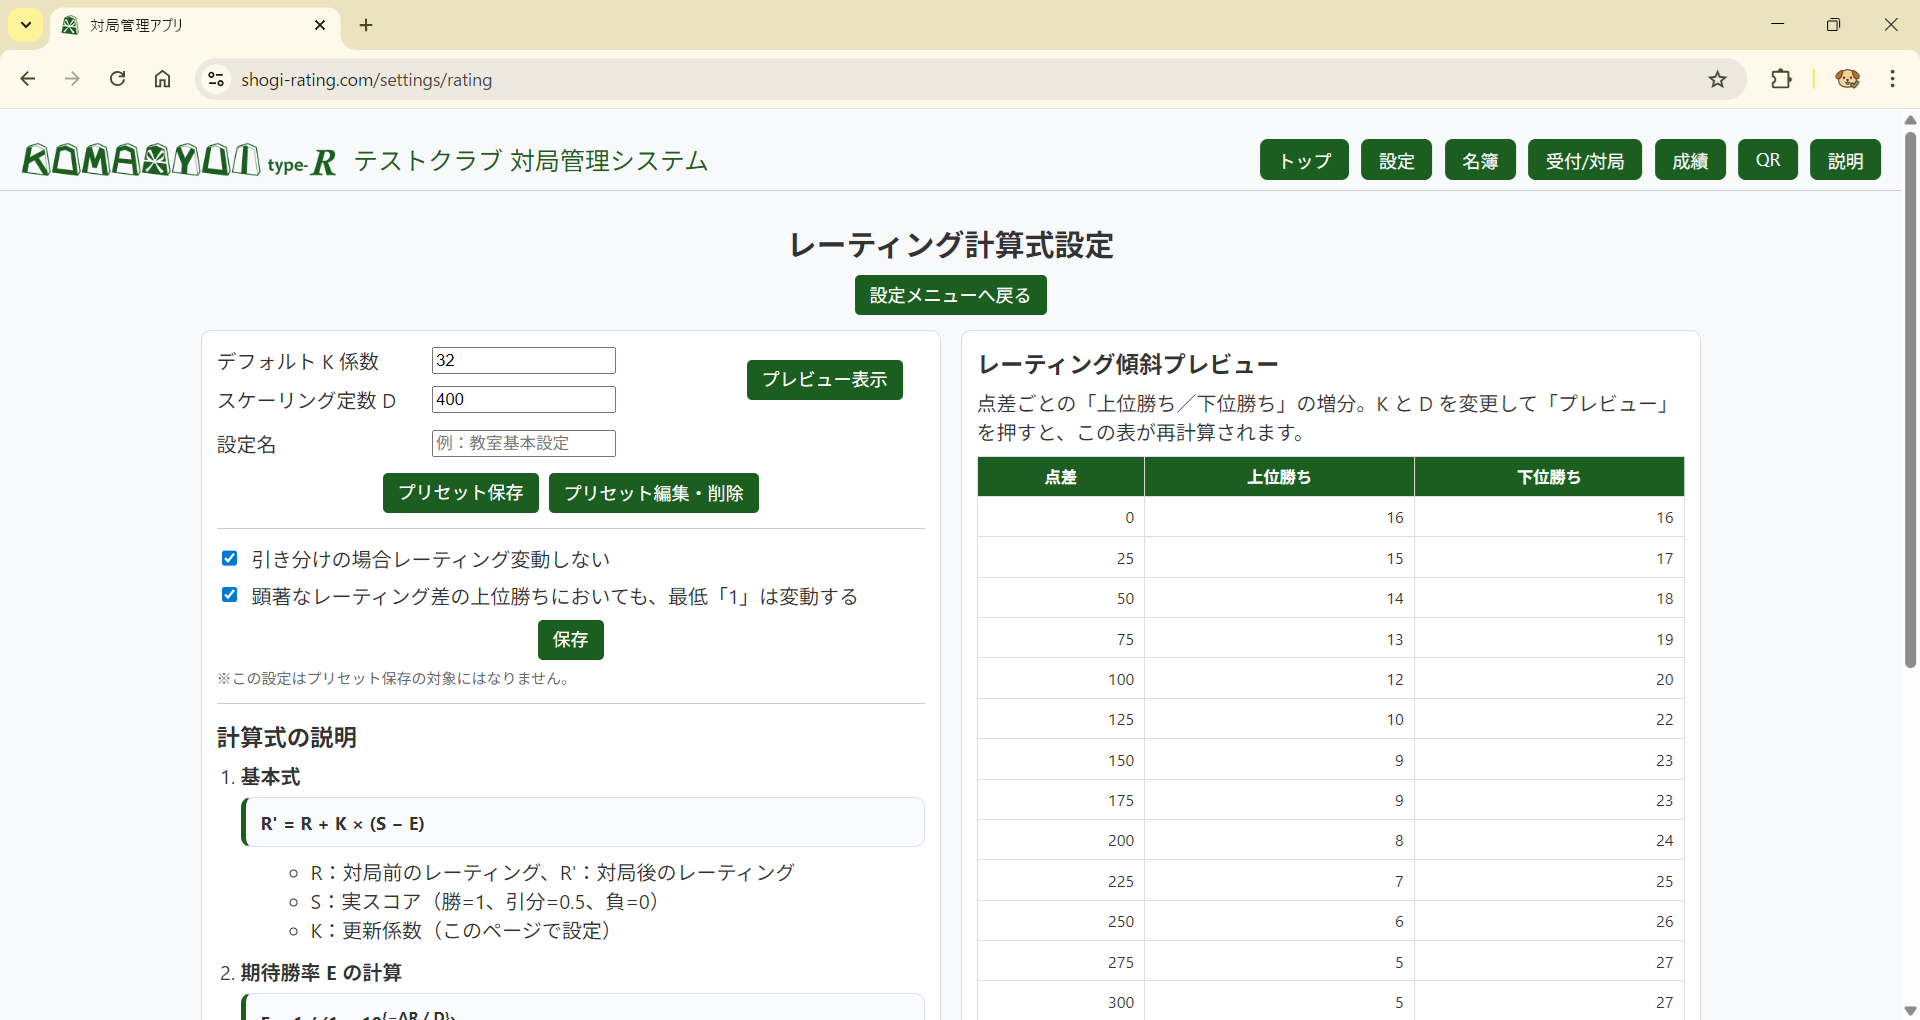Click the browser back arrow icon
This screenshot has height=1020, width=1920.
[28, 79]
